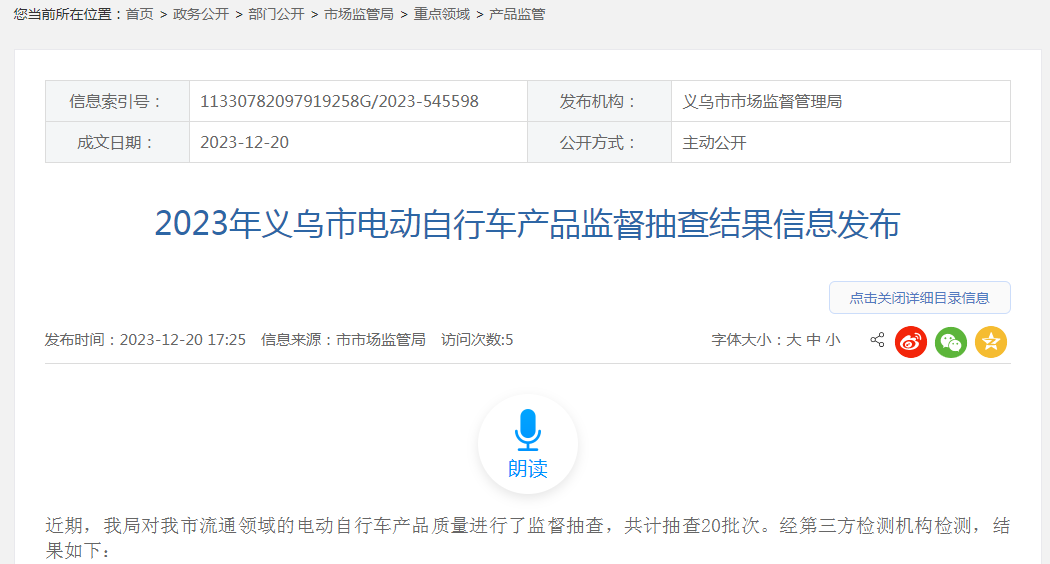Viewport: 1050px width, 564px height.
Task: Click the 主动公开 disclosure method cell
Action: tap(714, 142)
